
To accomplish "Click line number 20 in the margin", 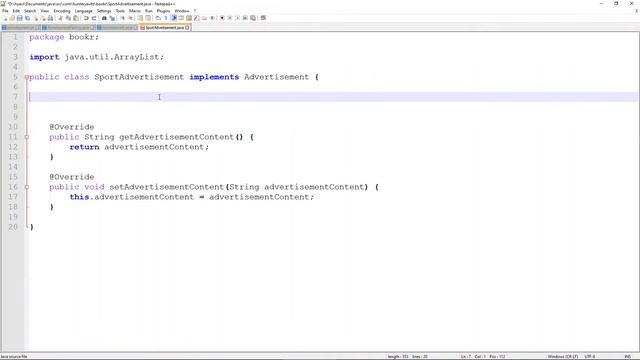I will pyautogui.click(x=13, y=227).
